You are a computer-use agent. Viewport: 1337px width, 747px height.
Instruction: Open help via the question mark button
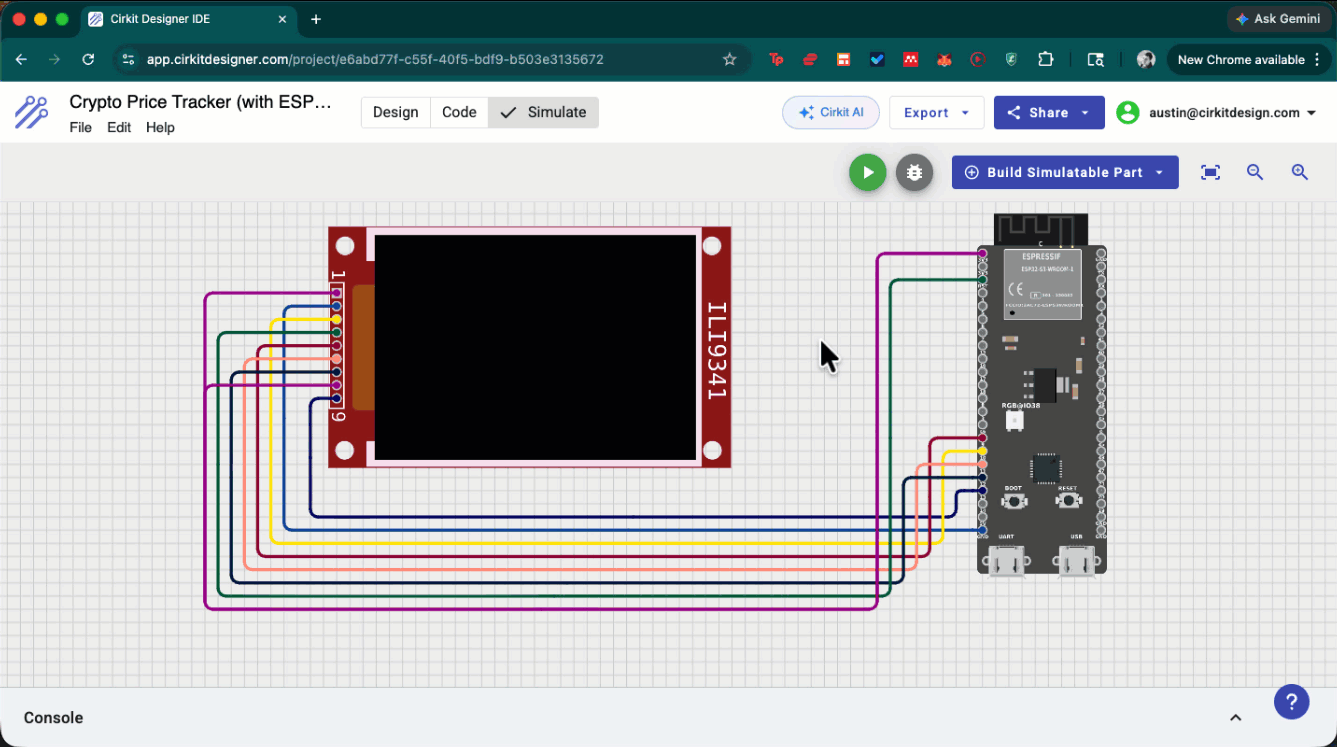coord(1291,701)
